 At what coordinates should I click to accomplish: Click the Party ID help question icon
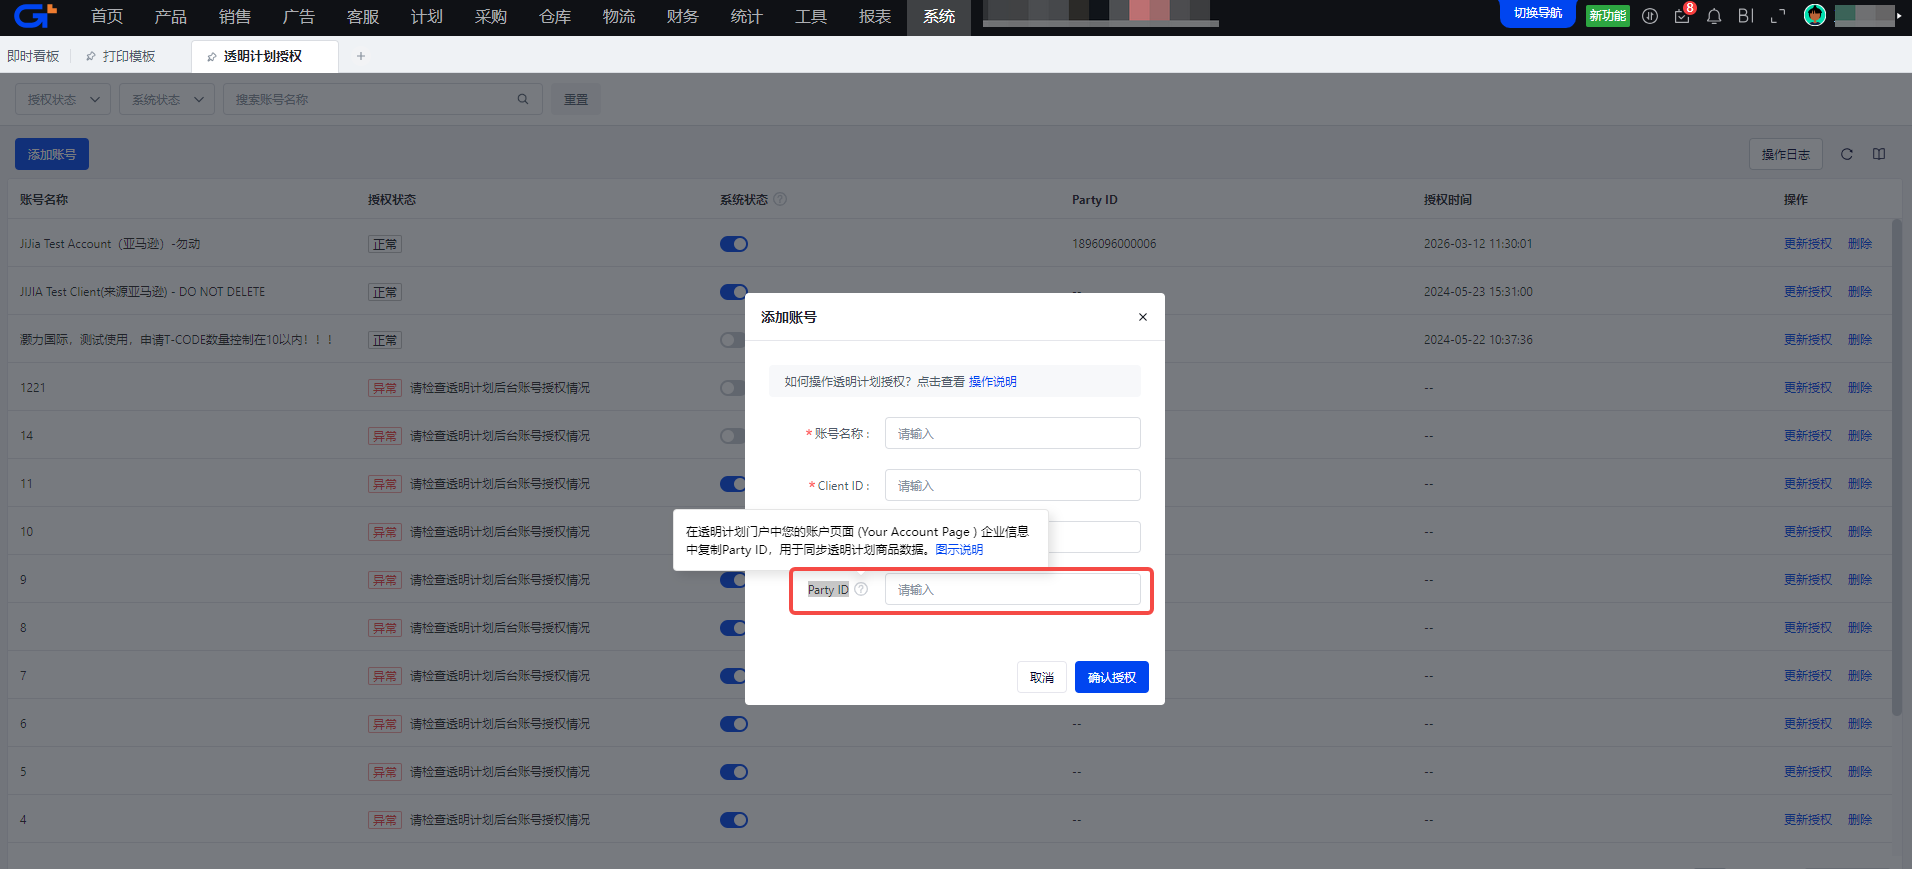861,589
